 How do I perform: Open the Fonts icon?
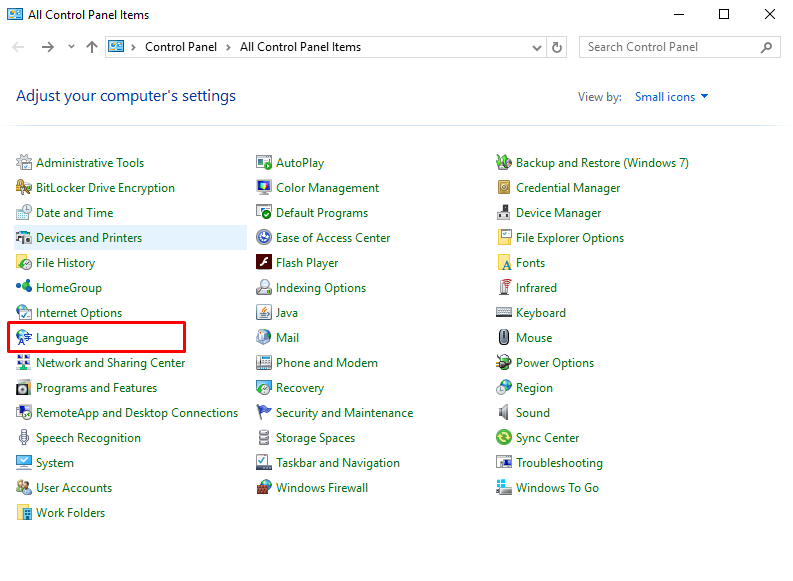[x=504, y=262]
